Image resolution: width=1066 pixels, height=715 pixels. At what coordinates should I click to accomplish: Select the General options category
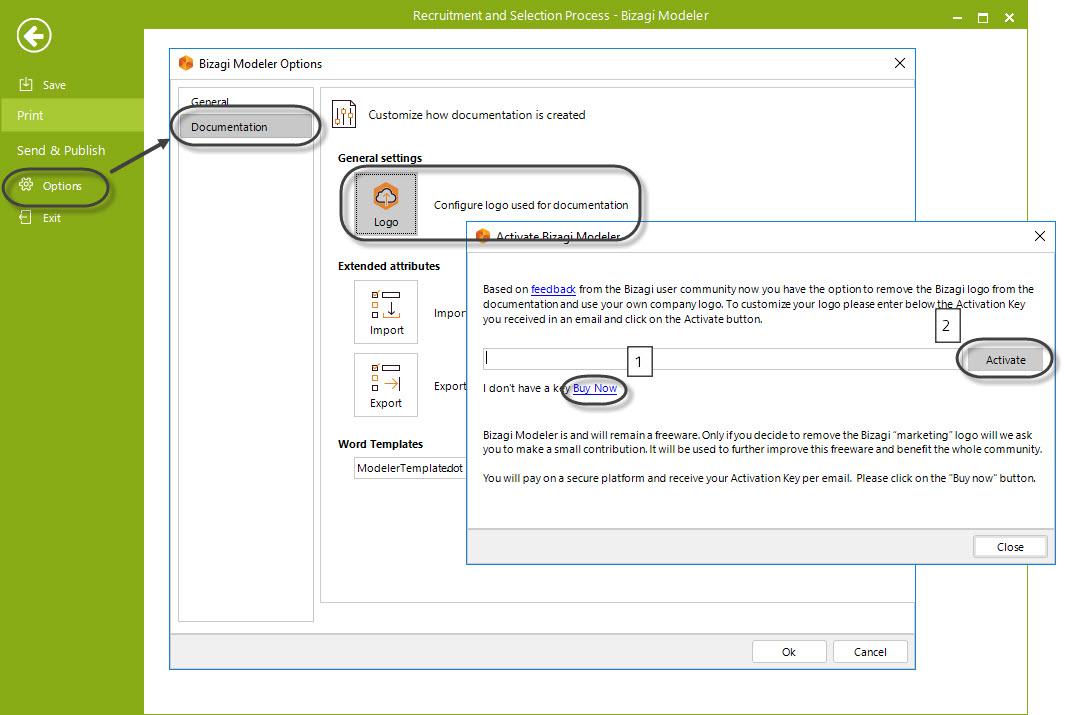pyautogui.click(x=209, y=101)
